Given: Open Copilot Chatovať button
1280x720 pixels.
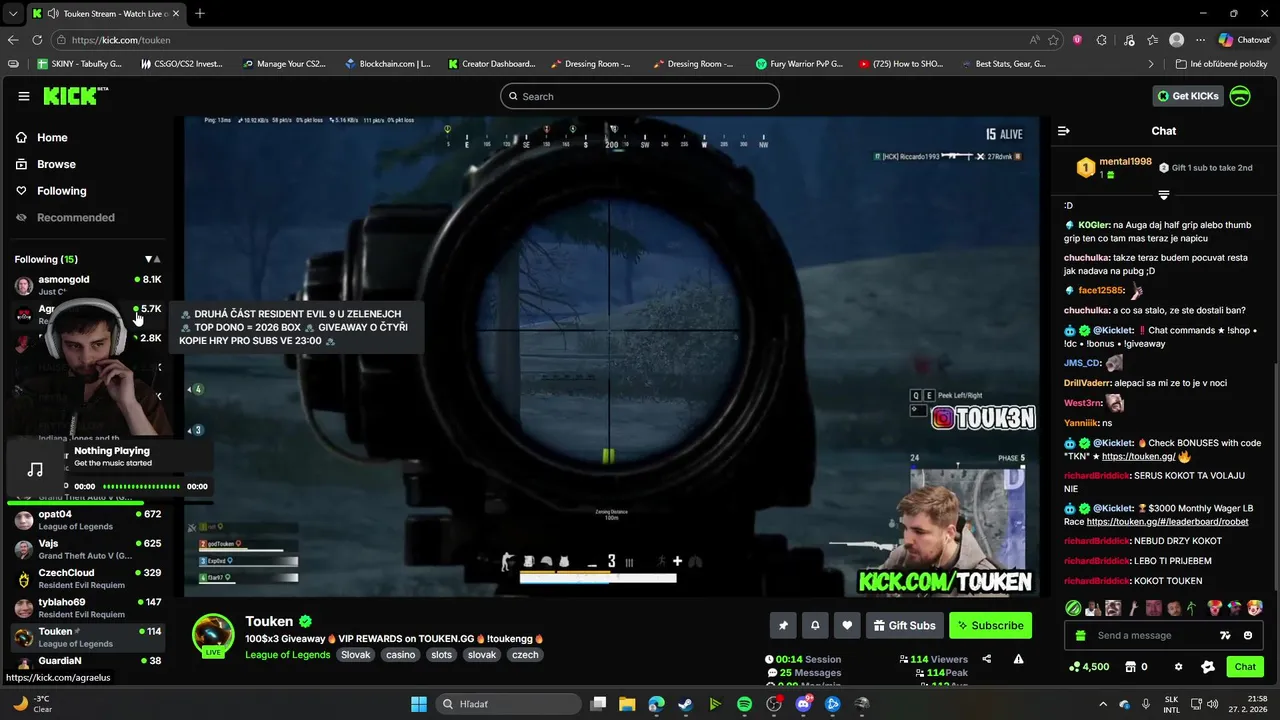Looking at the screenshot, I should tap(1244, 40).
